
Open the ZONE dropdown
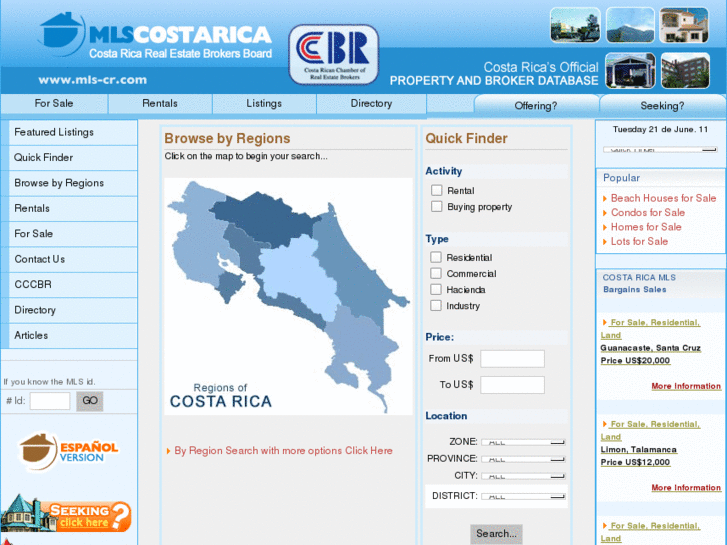[523, 442]
